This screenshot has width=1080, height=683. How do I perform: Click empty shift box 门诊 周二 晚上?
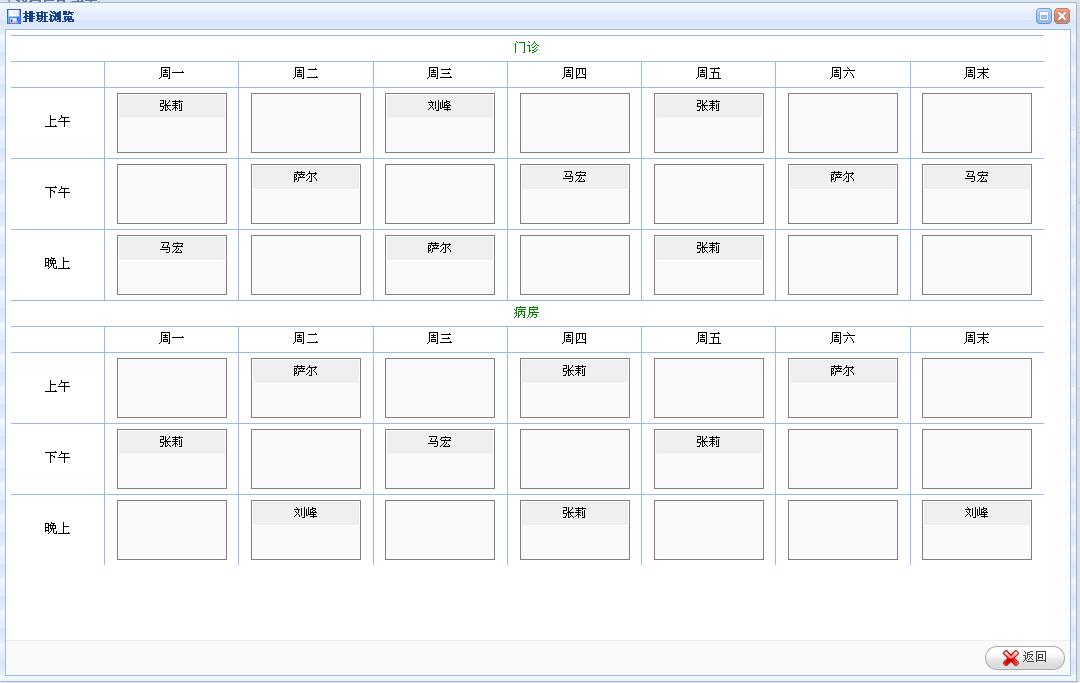coord(306,264)
